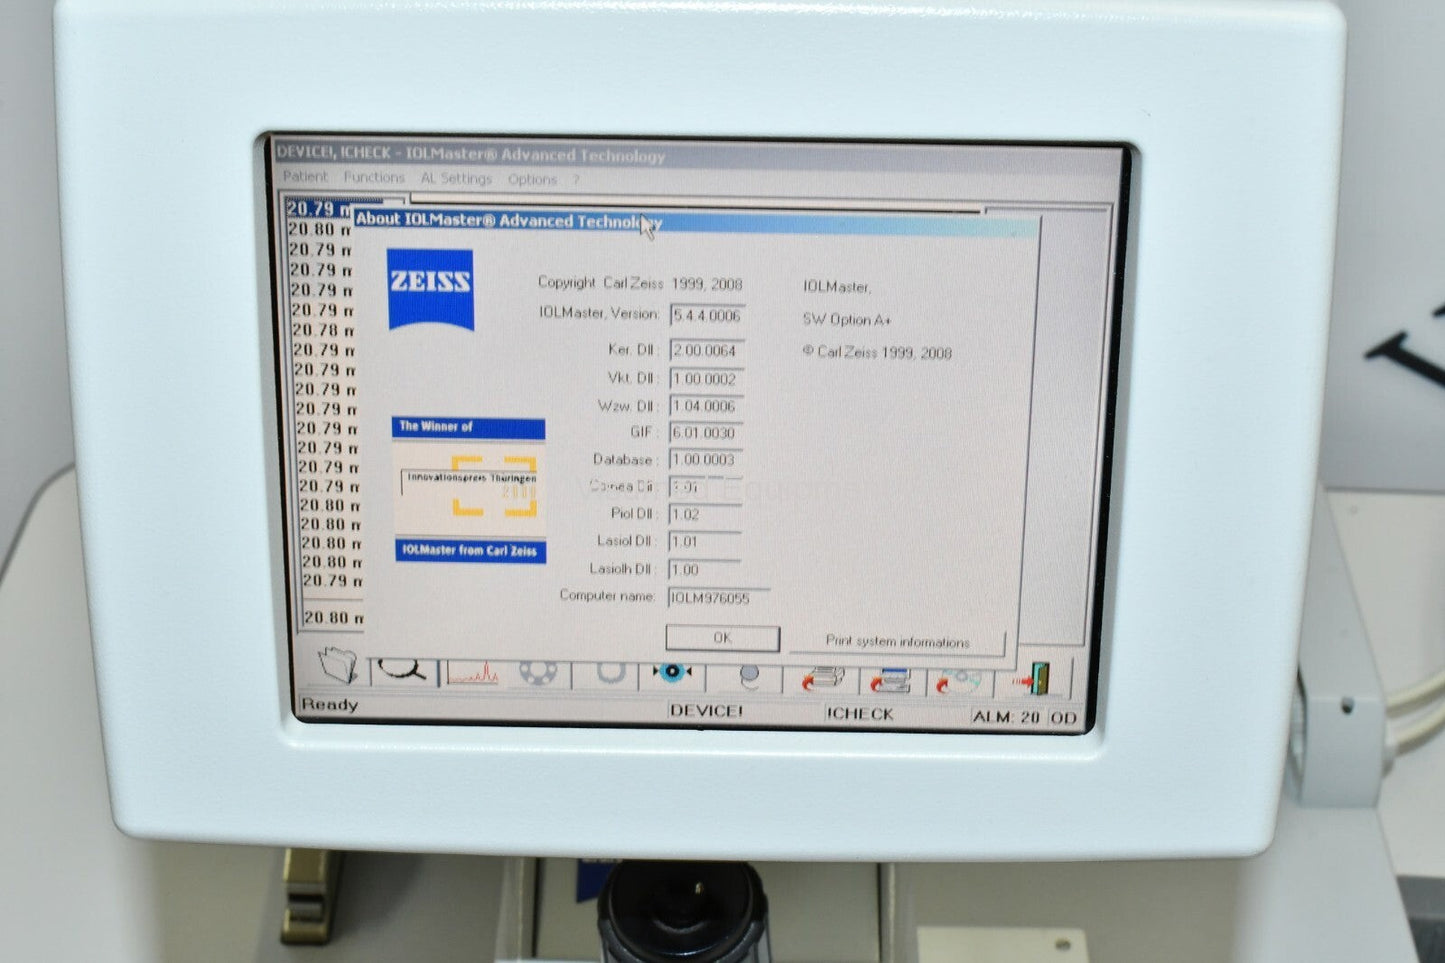This screenshot has width=1445, height=963.
Task: Select the axial length graph icon
Action: 472,674
